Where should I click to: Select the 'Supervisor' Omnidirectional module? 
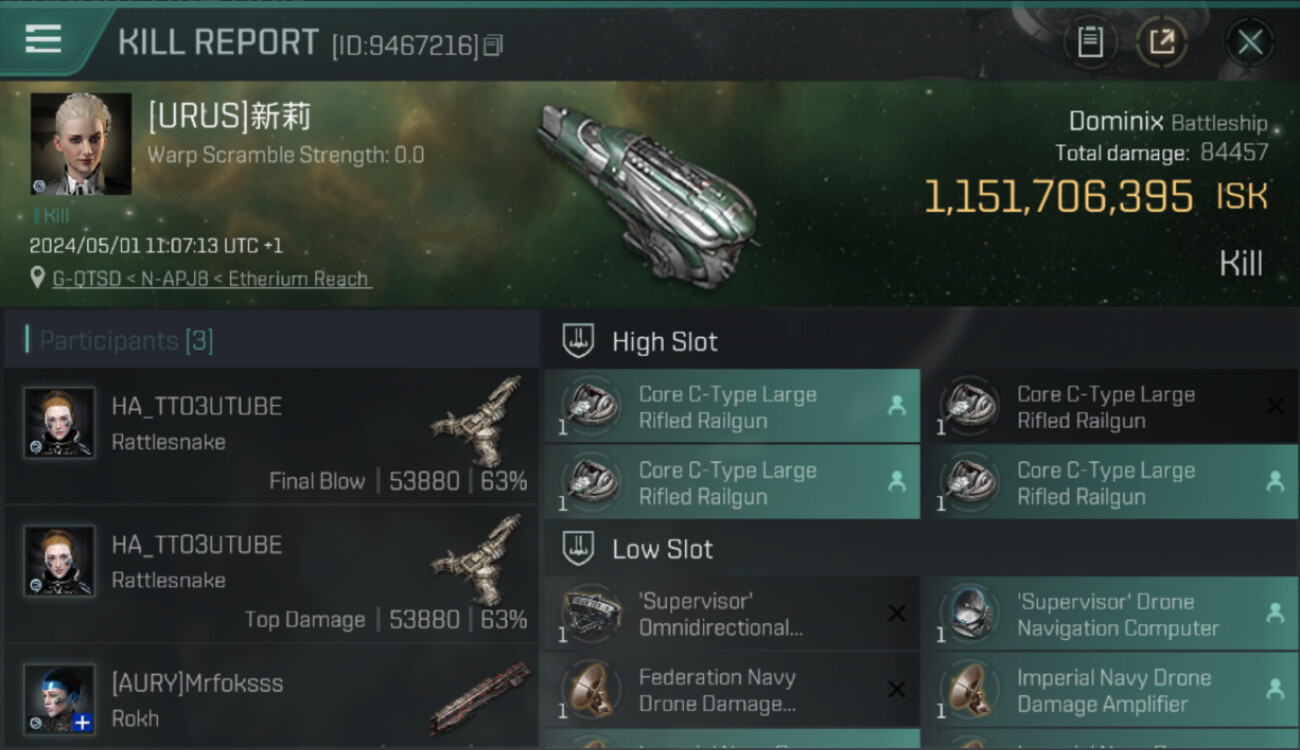[731, 614]
